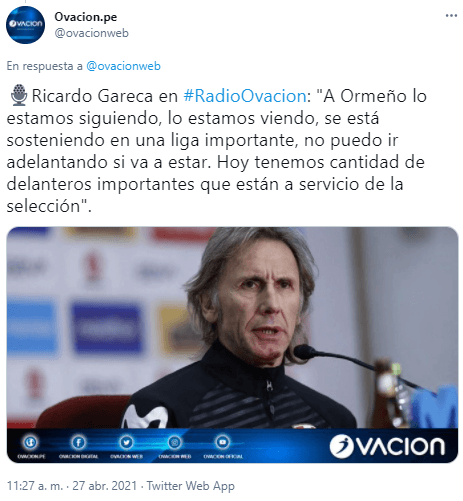Click the globe website icon in the banner
Image resolution: width=463 pixels, height=501 pixels.
[31, 442]
